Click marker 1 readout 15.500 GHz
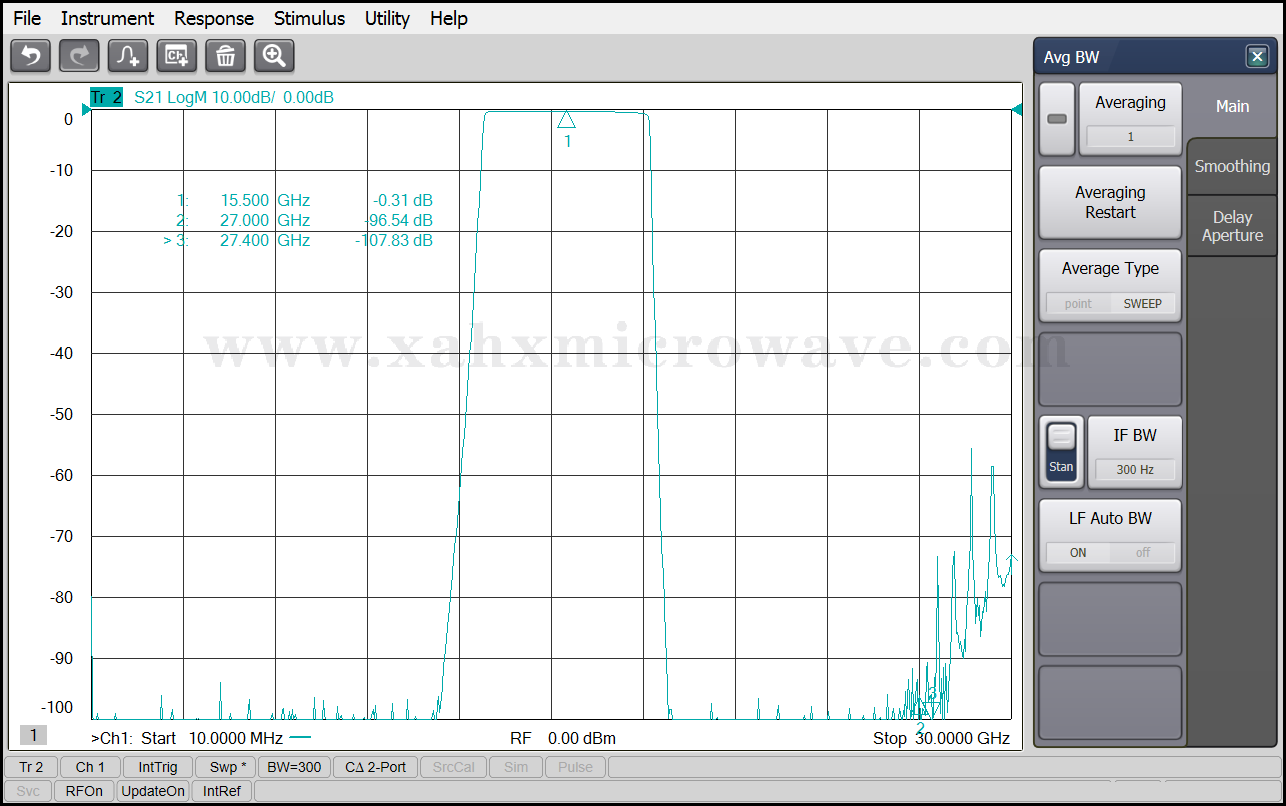Screen dimensions: 1286x806 [x=265, y=200]
